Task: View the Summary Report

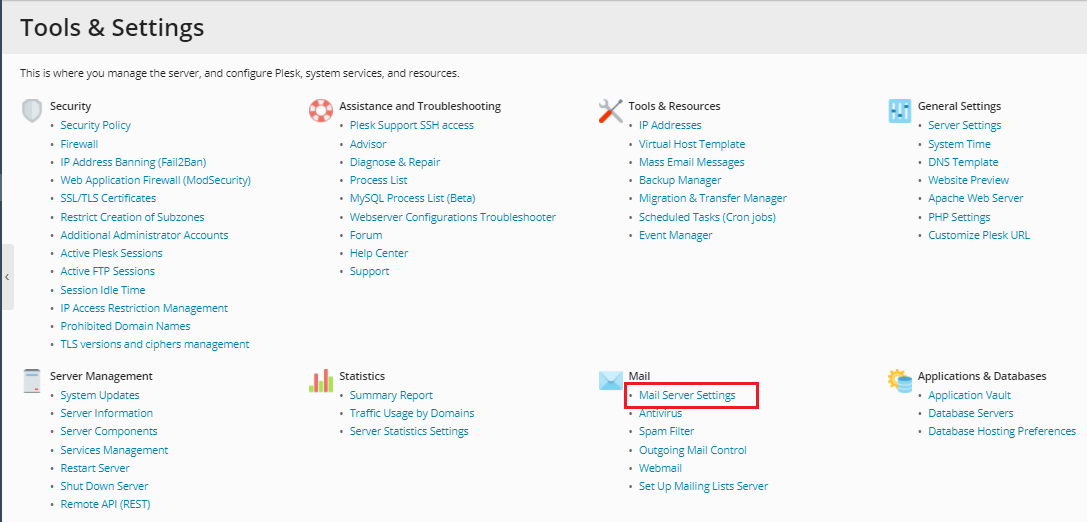Action: [x=391, y=395]
